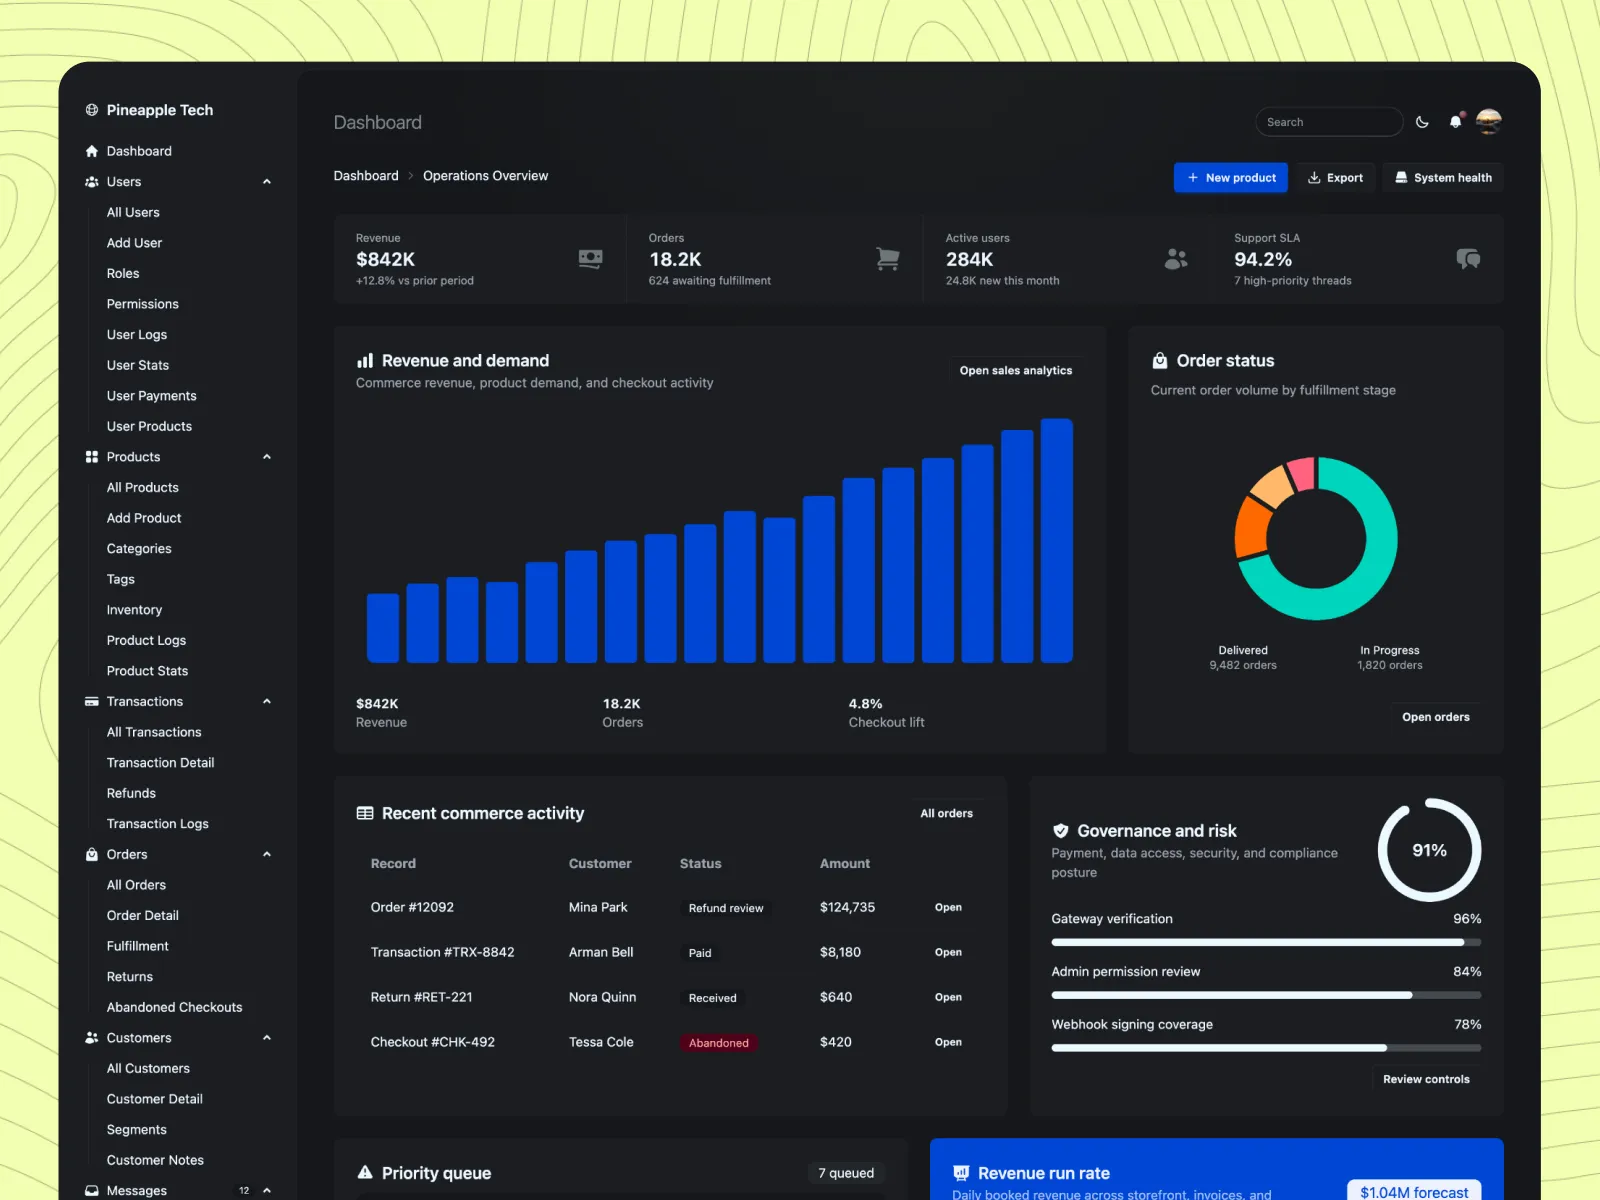Click Open for Checkout #CHK-492 row
Image resolution: width=1600 pixels, height=1200 pixels.
coord(948,1042)
